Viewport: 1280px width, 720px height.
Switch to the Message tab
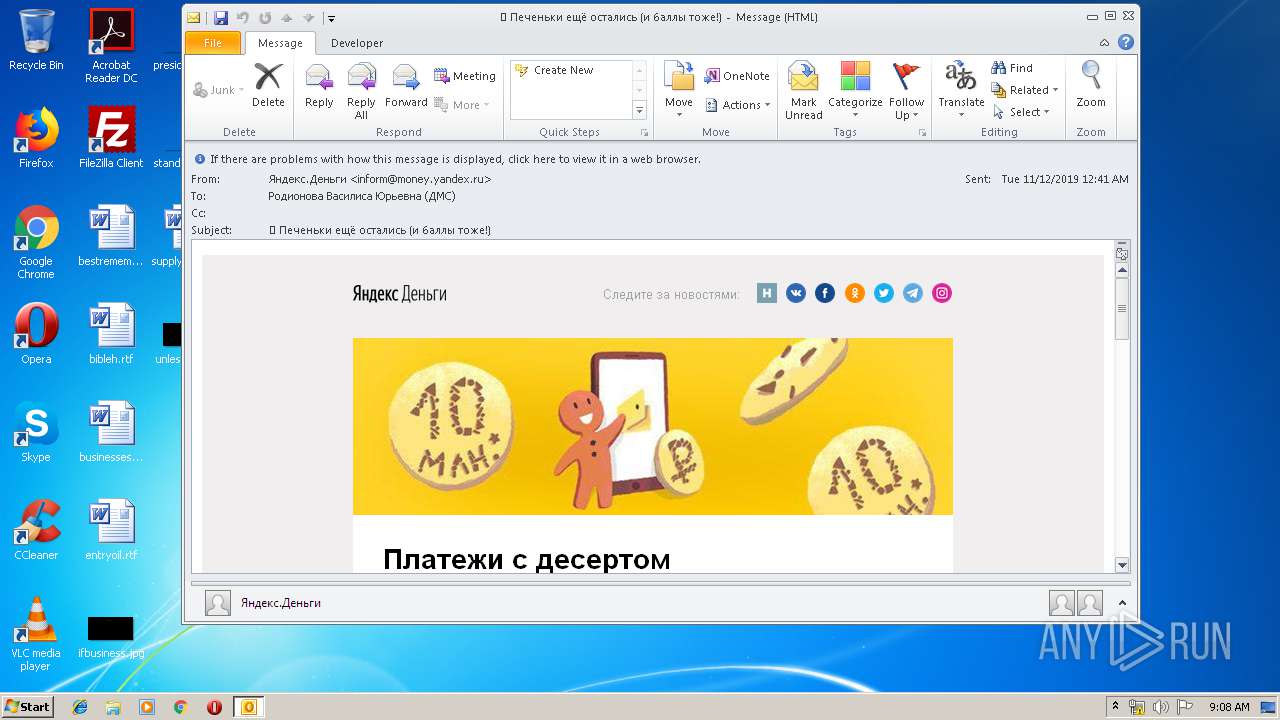click(280, 43)
